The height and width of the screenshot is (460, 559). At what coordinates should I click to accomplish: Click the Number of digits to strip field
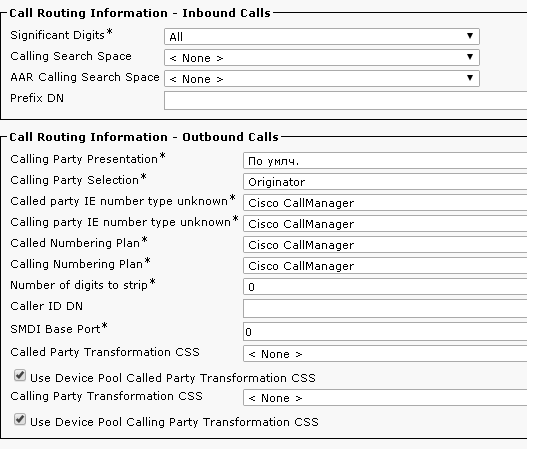point(385,287)
